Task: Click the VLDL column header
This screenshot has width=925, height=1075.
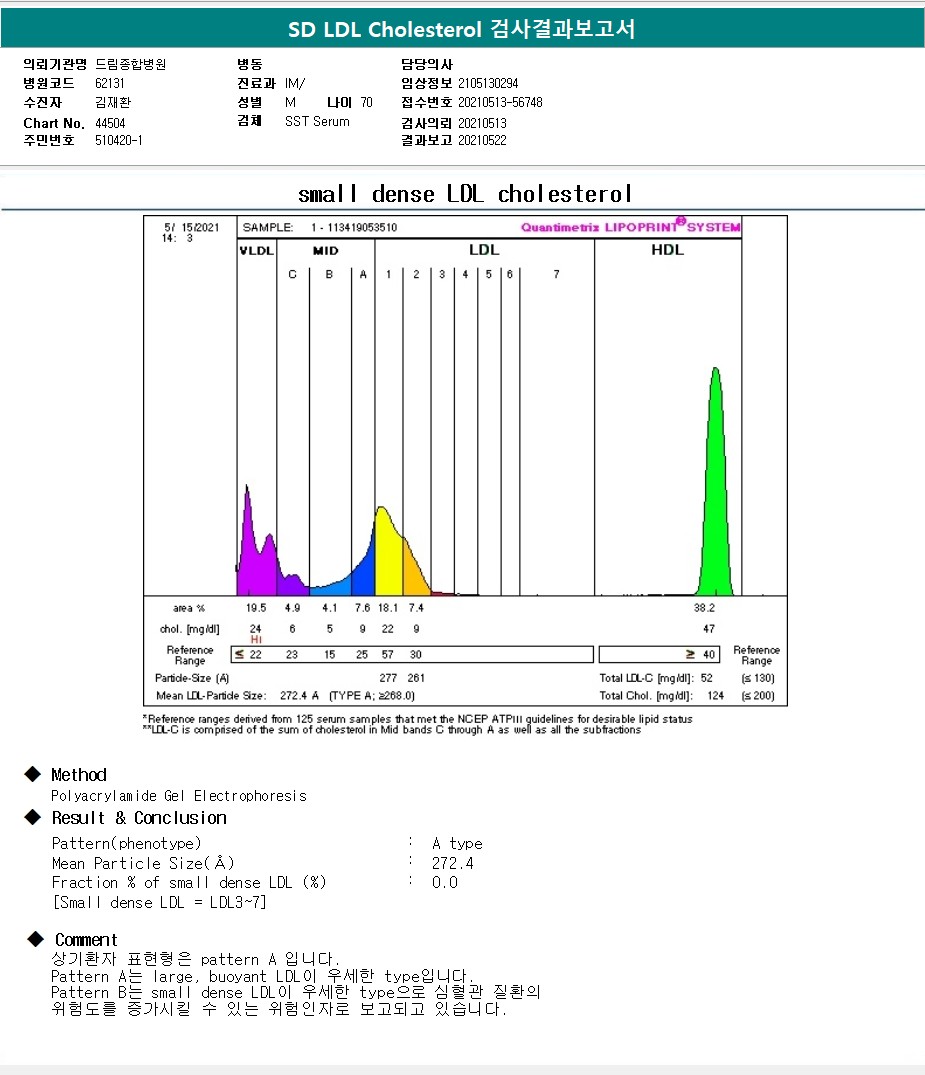Action: pyautogui.click(x=256, y=251)
